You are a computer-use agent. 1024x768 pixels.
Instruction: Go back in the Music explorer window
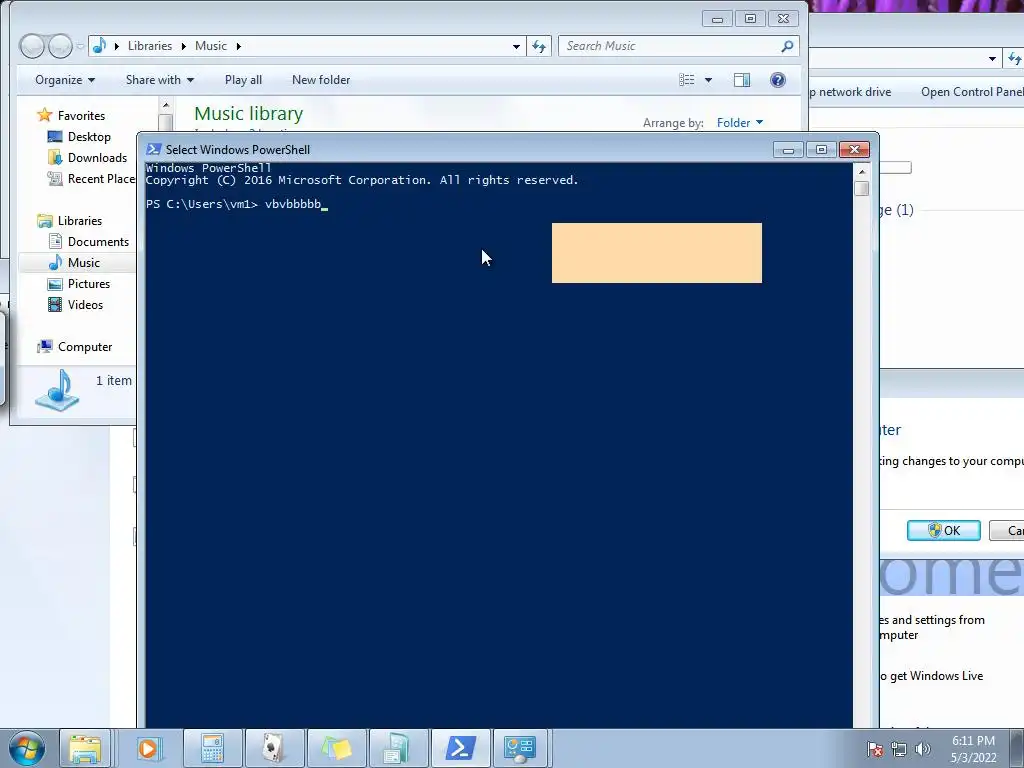tap(31, 46)
